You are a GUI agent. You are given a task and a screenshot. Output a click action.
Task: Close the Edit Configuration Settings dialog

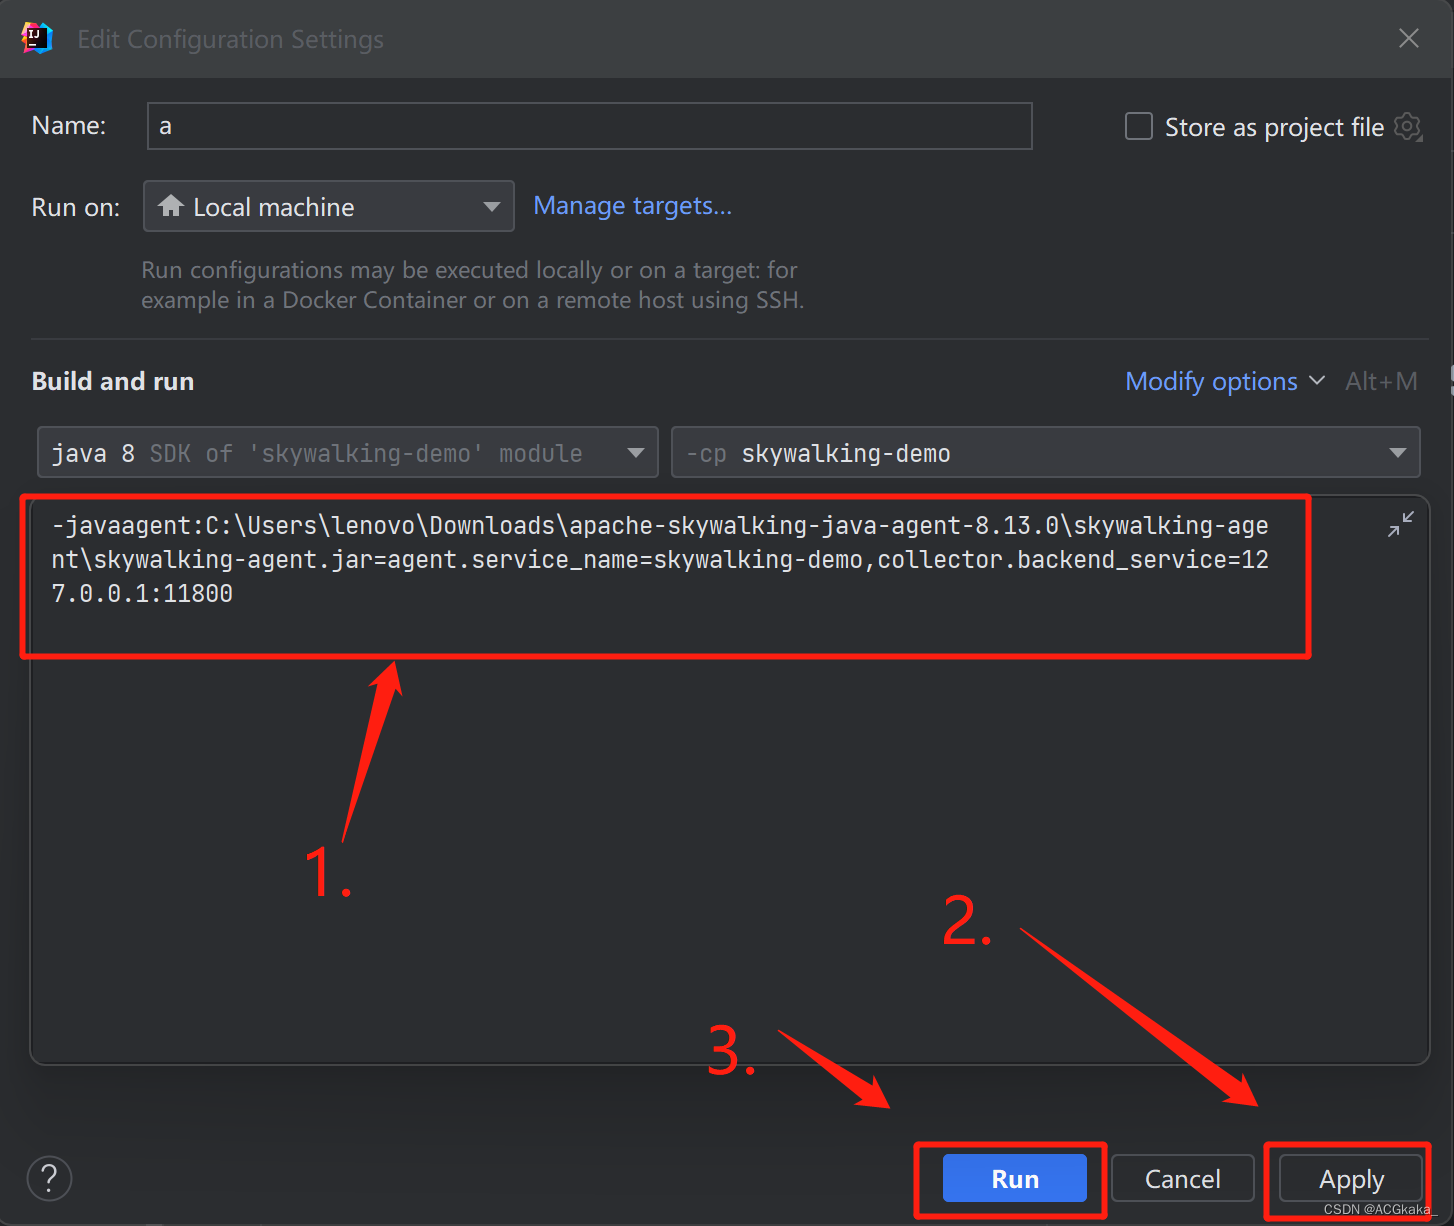click(x=1409, y=39)
